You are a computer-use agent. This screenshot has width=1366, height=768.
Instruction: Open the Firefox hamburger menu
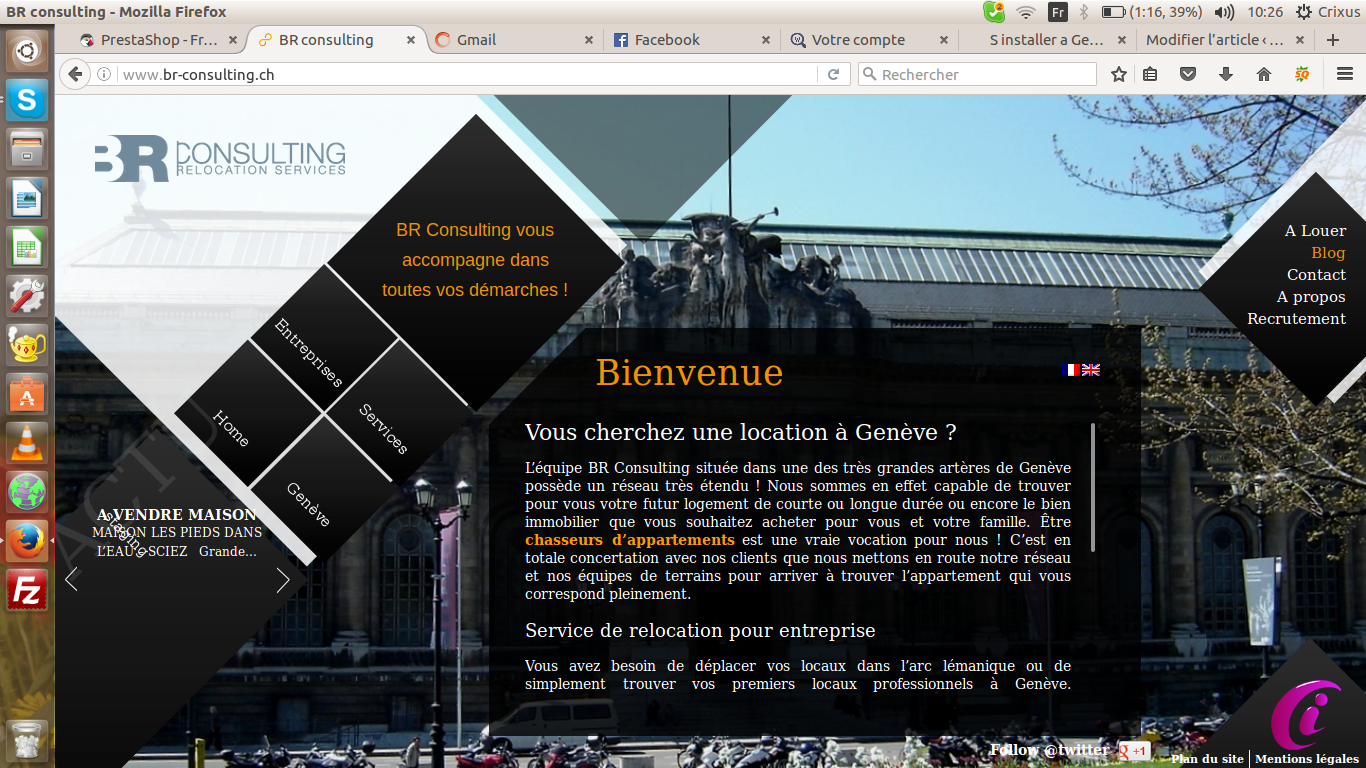pos(1344,74)
